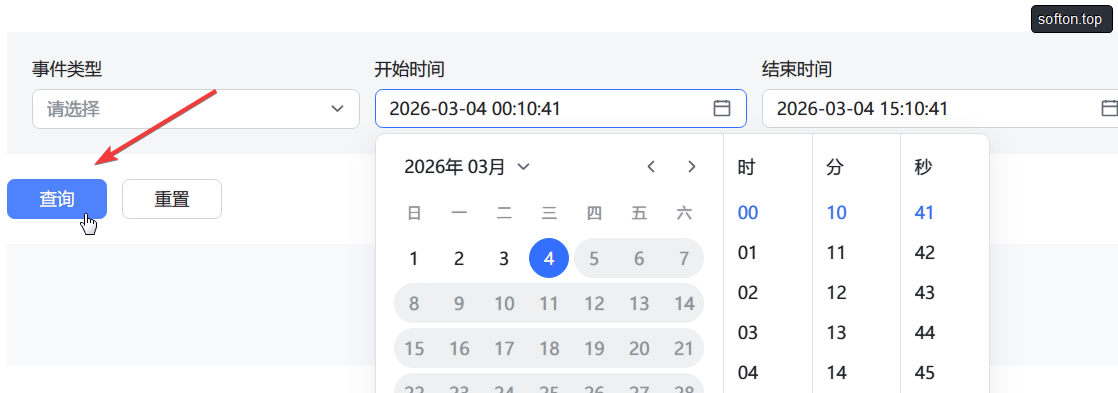Select day 2 in calendar
Viewport: 1118px width, 393px height.
point(458,258)
